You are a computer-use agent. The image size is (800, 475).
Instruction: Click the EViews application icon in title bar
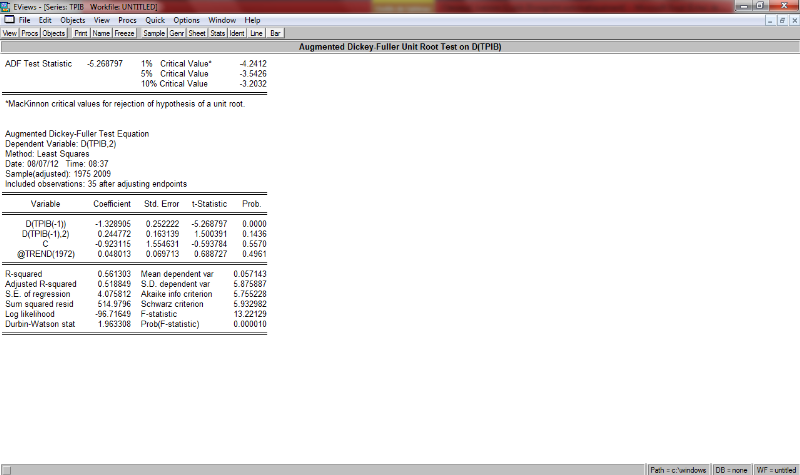click(6, 7)
